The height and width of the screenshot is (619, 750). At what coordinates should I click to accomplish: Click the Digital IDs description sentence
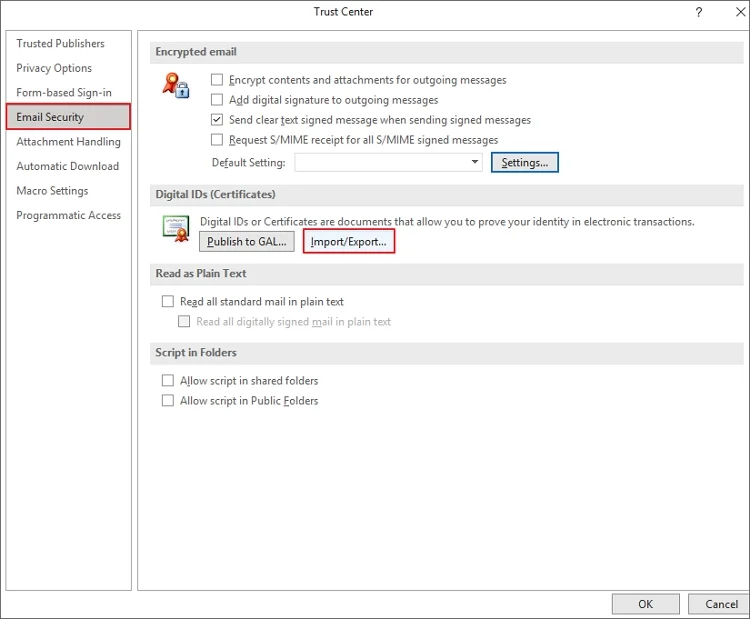point(447,221)
